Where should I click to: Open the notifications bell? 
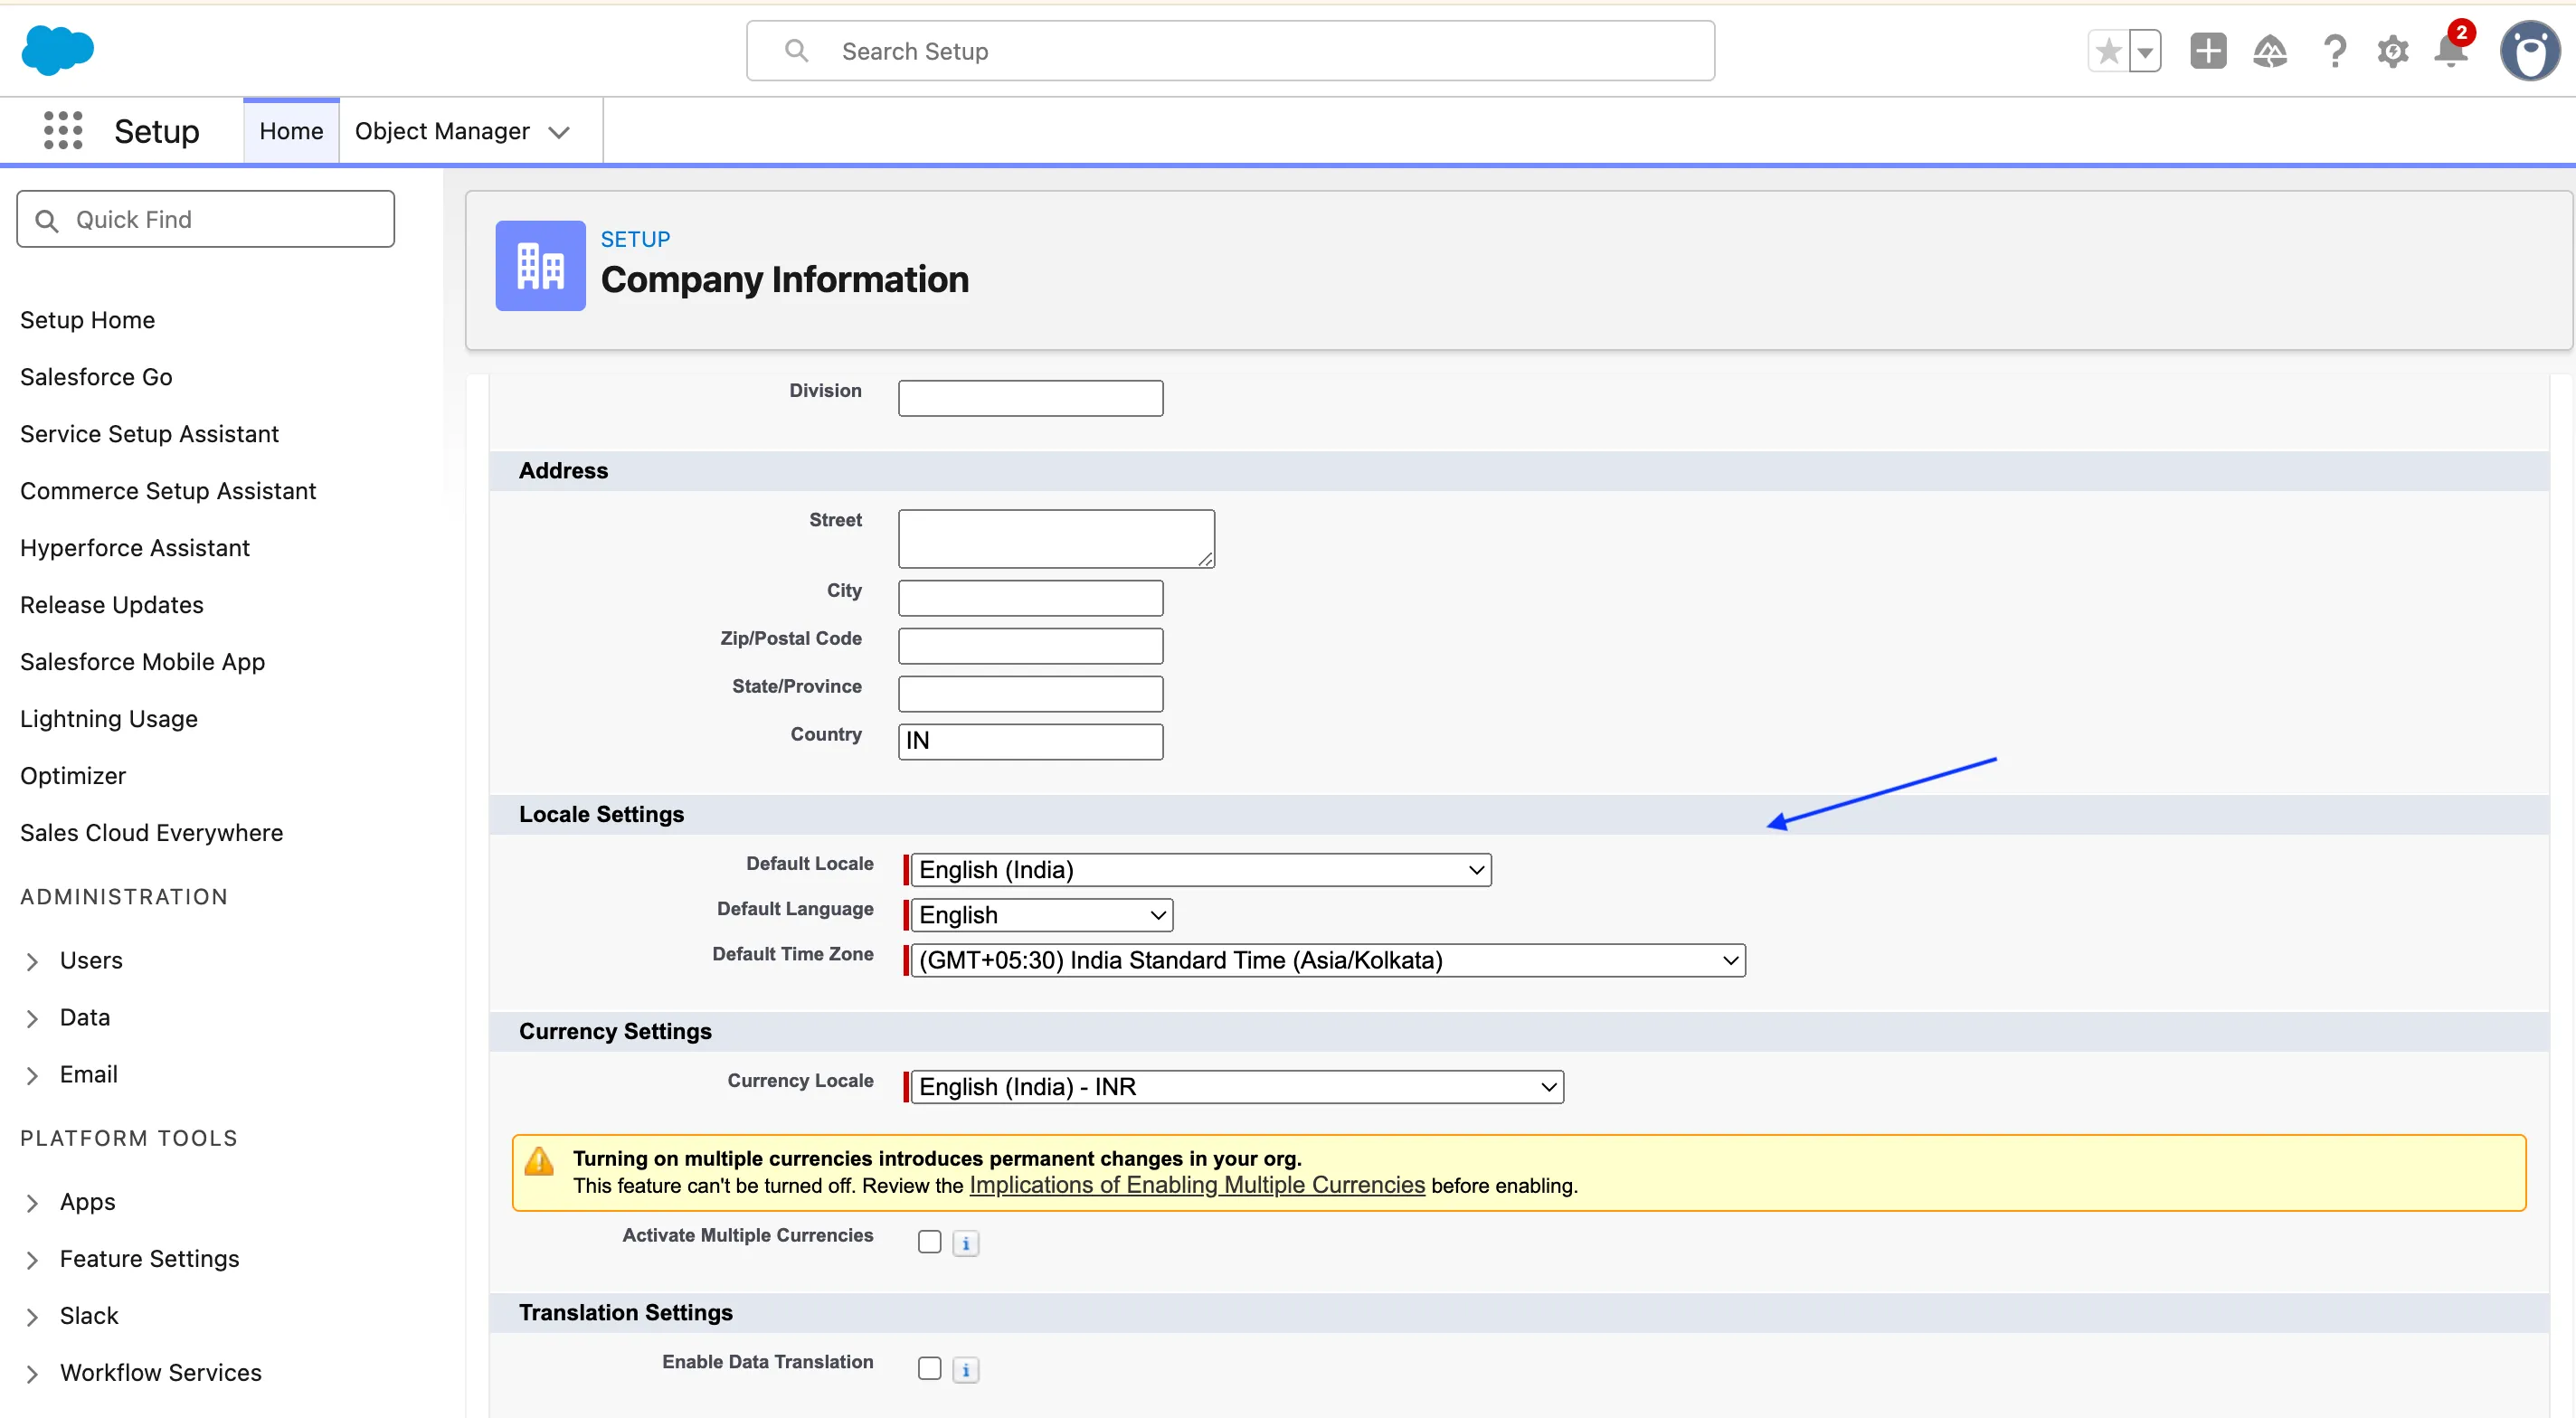point(2450,51)
